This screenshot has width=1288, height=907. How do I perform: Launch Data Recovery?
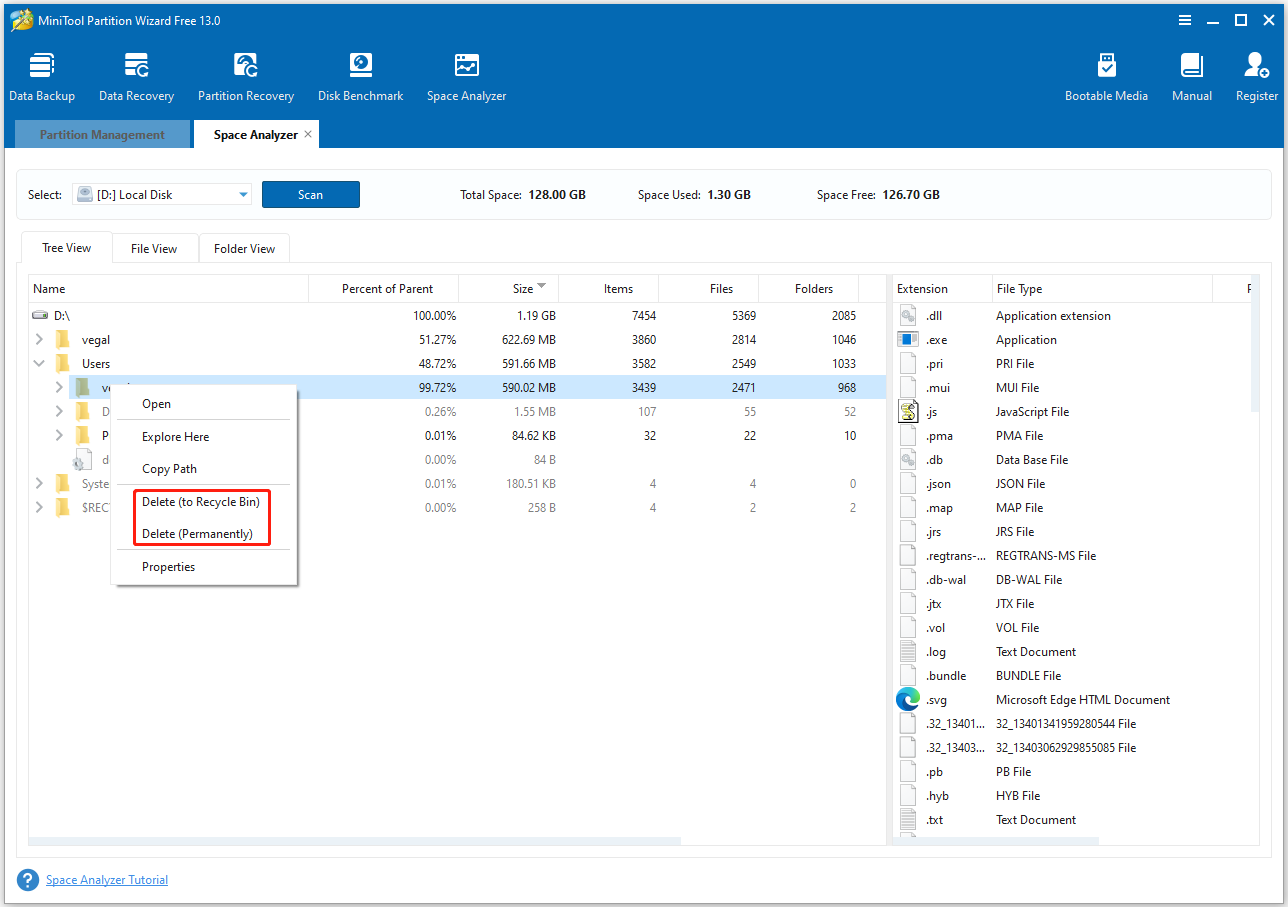point(136,75)
